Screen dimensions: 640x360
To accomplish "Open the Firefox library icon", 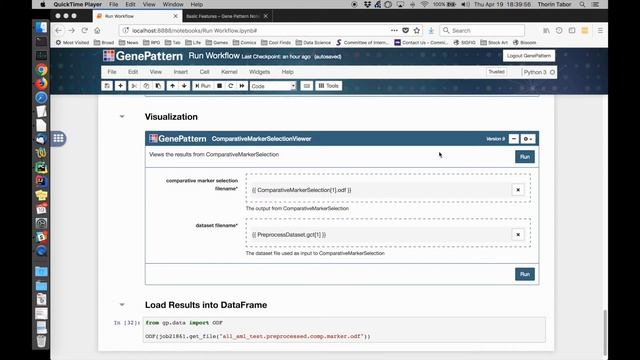I will [x=546, y=31].
